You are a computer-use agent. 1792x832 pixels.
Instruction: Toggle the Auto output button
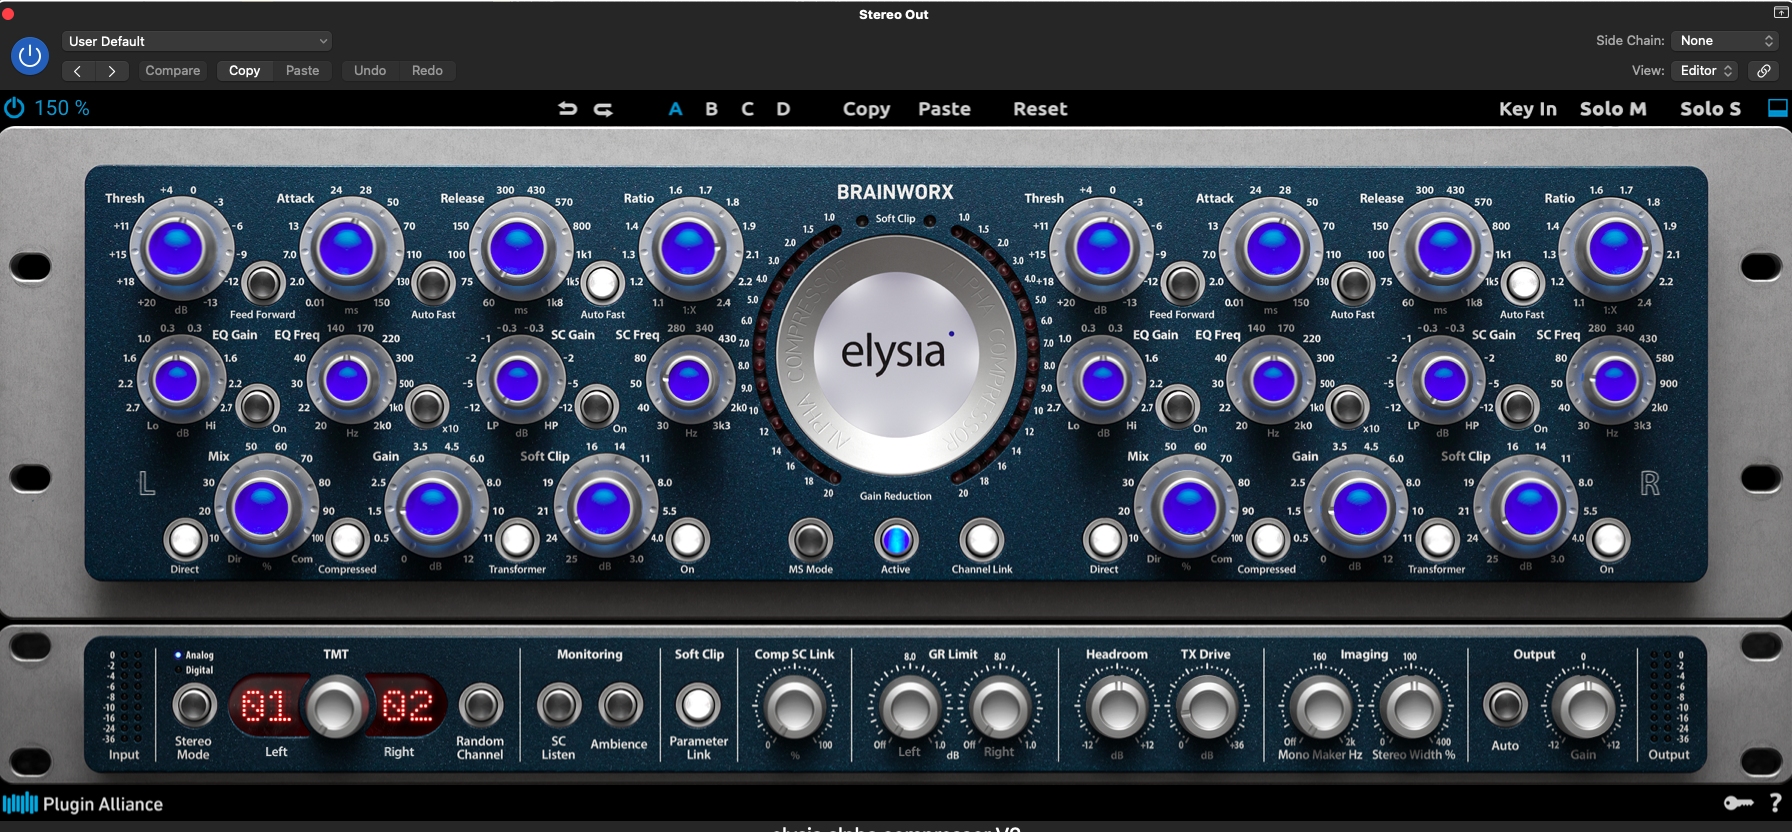(1505, 706)
